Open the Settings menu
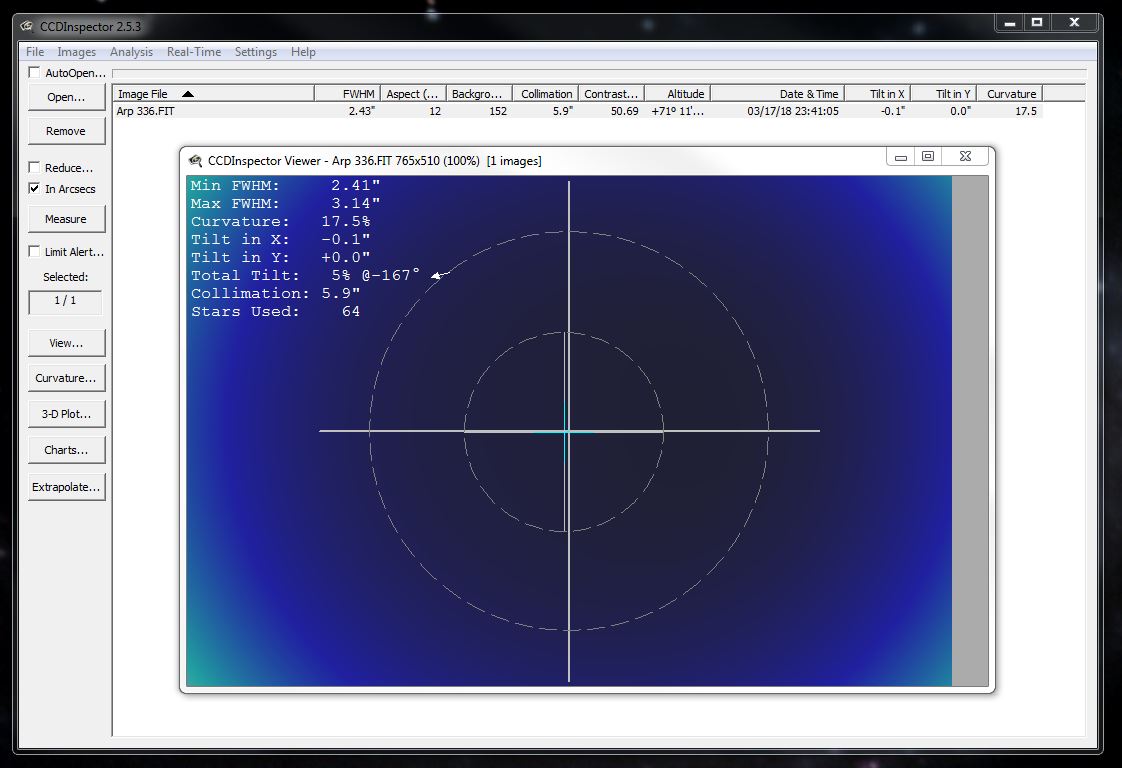Image resolution: width=1122 pixels, height=768 pixels. [255, 52]
